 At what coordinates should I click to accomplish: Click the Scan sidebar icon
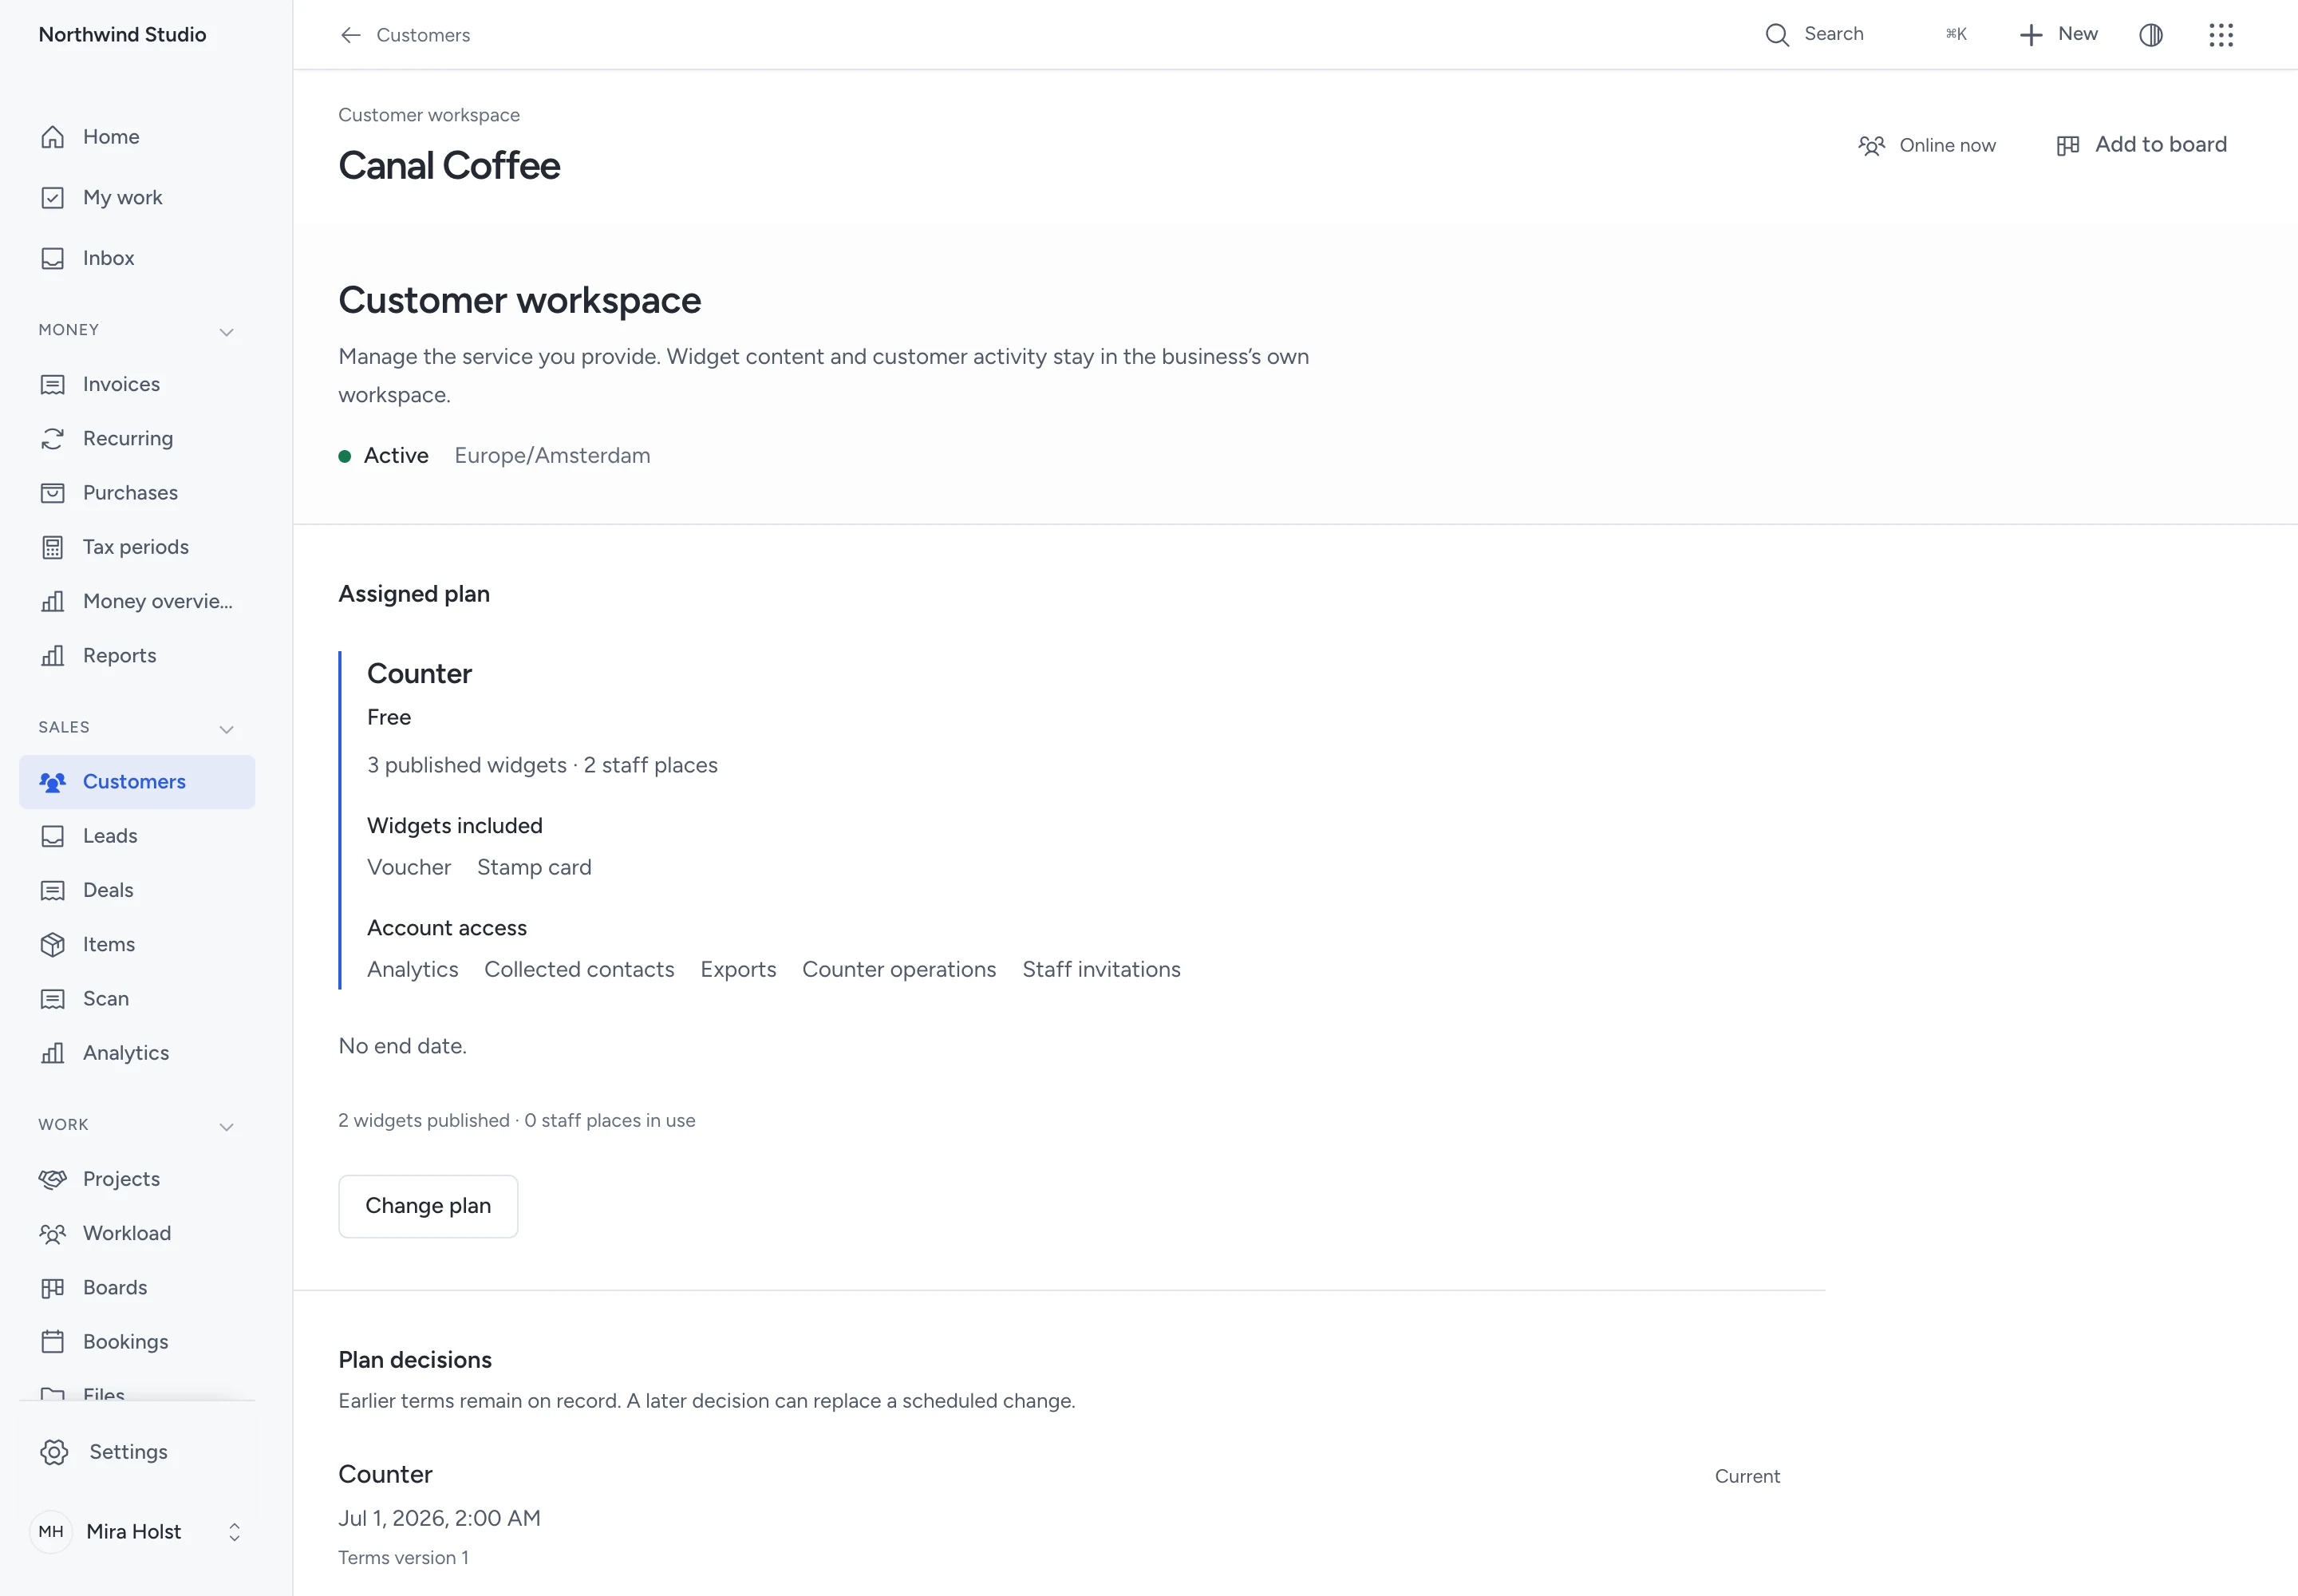click(x=53, y=999)
